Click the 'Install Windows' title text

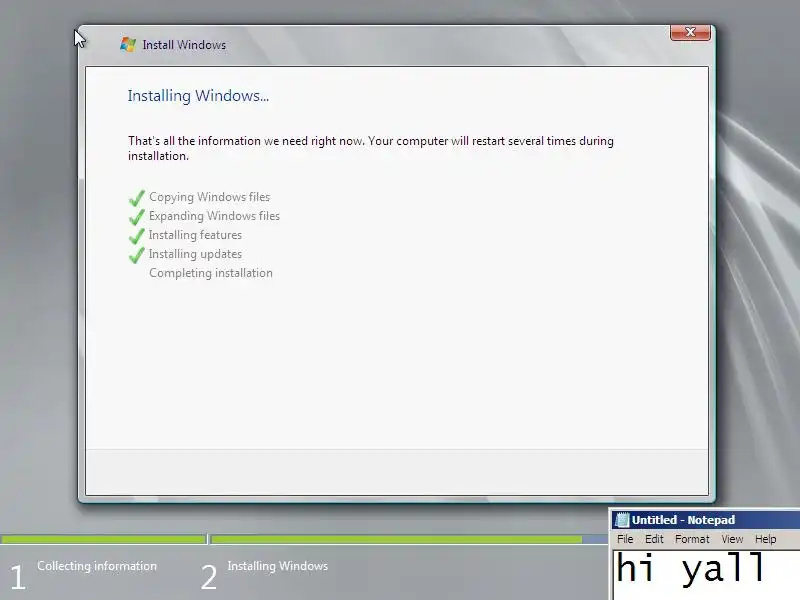click(184, 45)
